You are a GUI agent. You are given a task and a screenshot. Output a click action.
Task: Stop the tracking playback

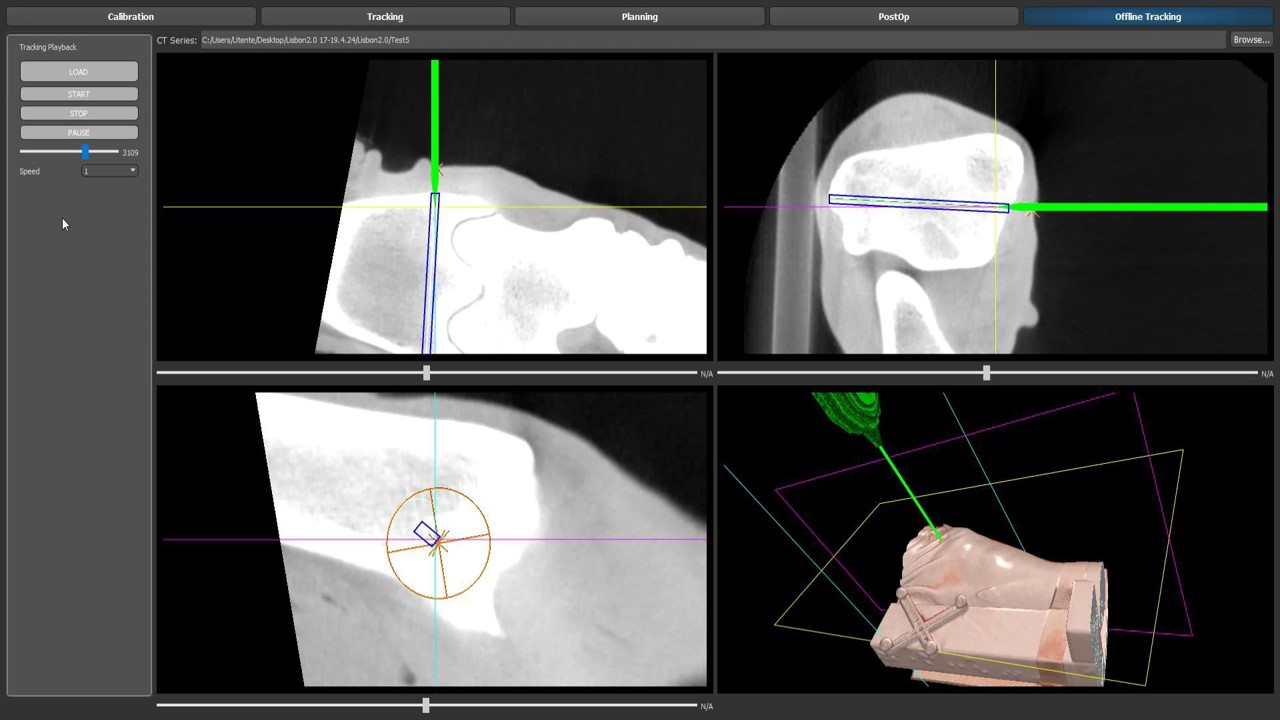coord(79,113)
